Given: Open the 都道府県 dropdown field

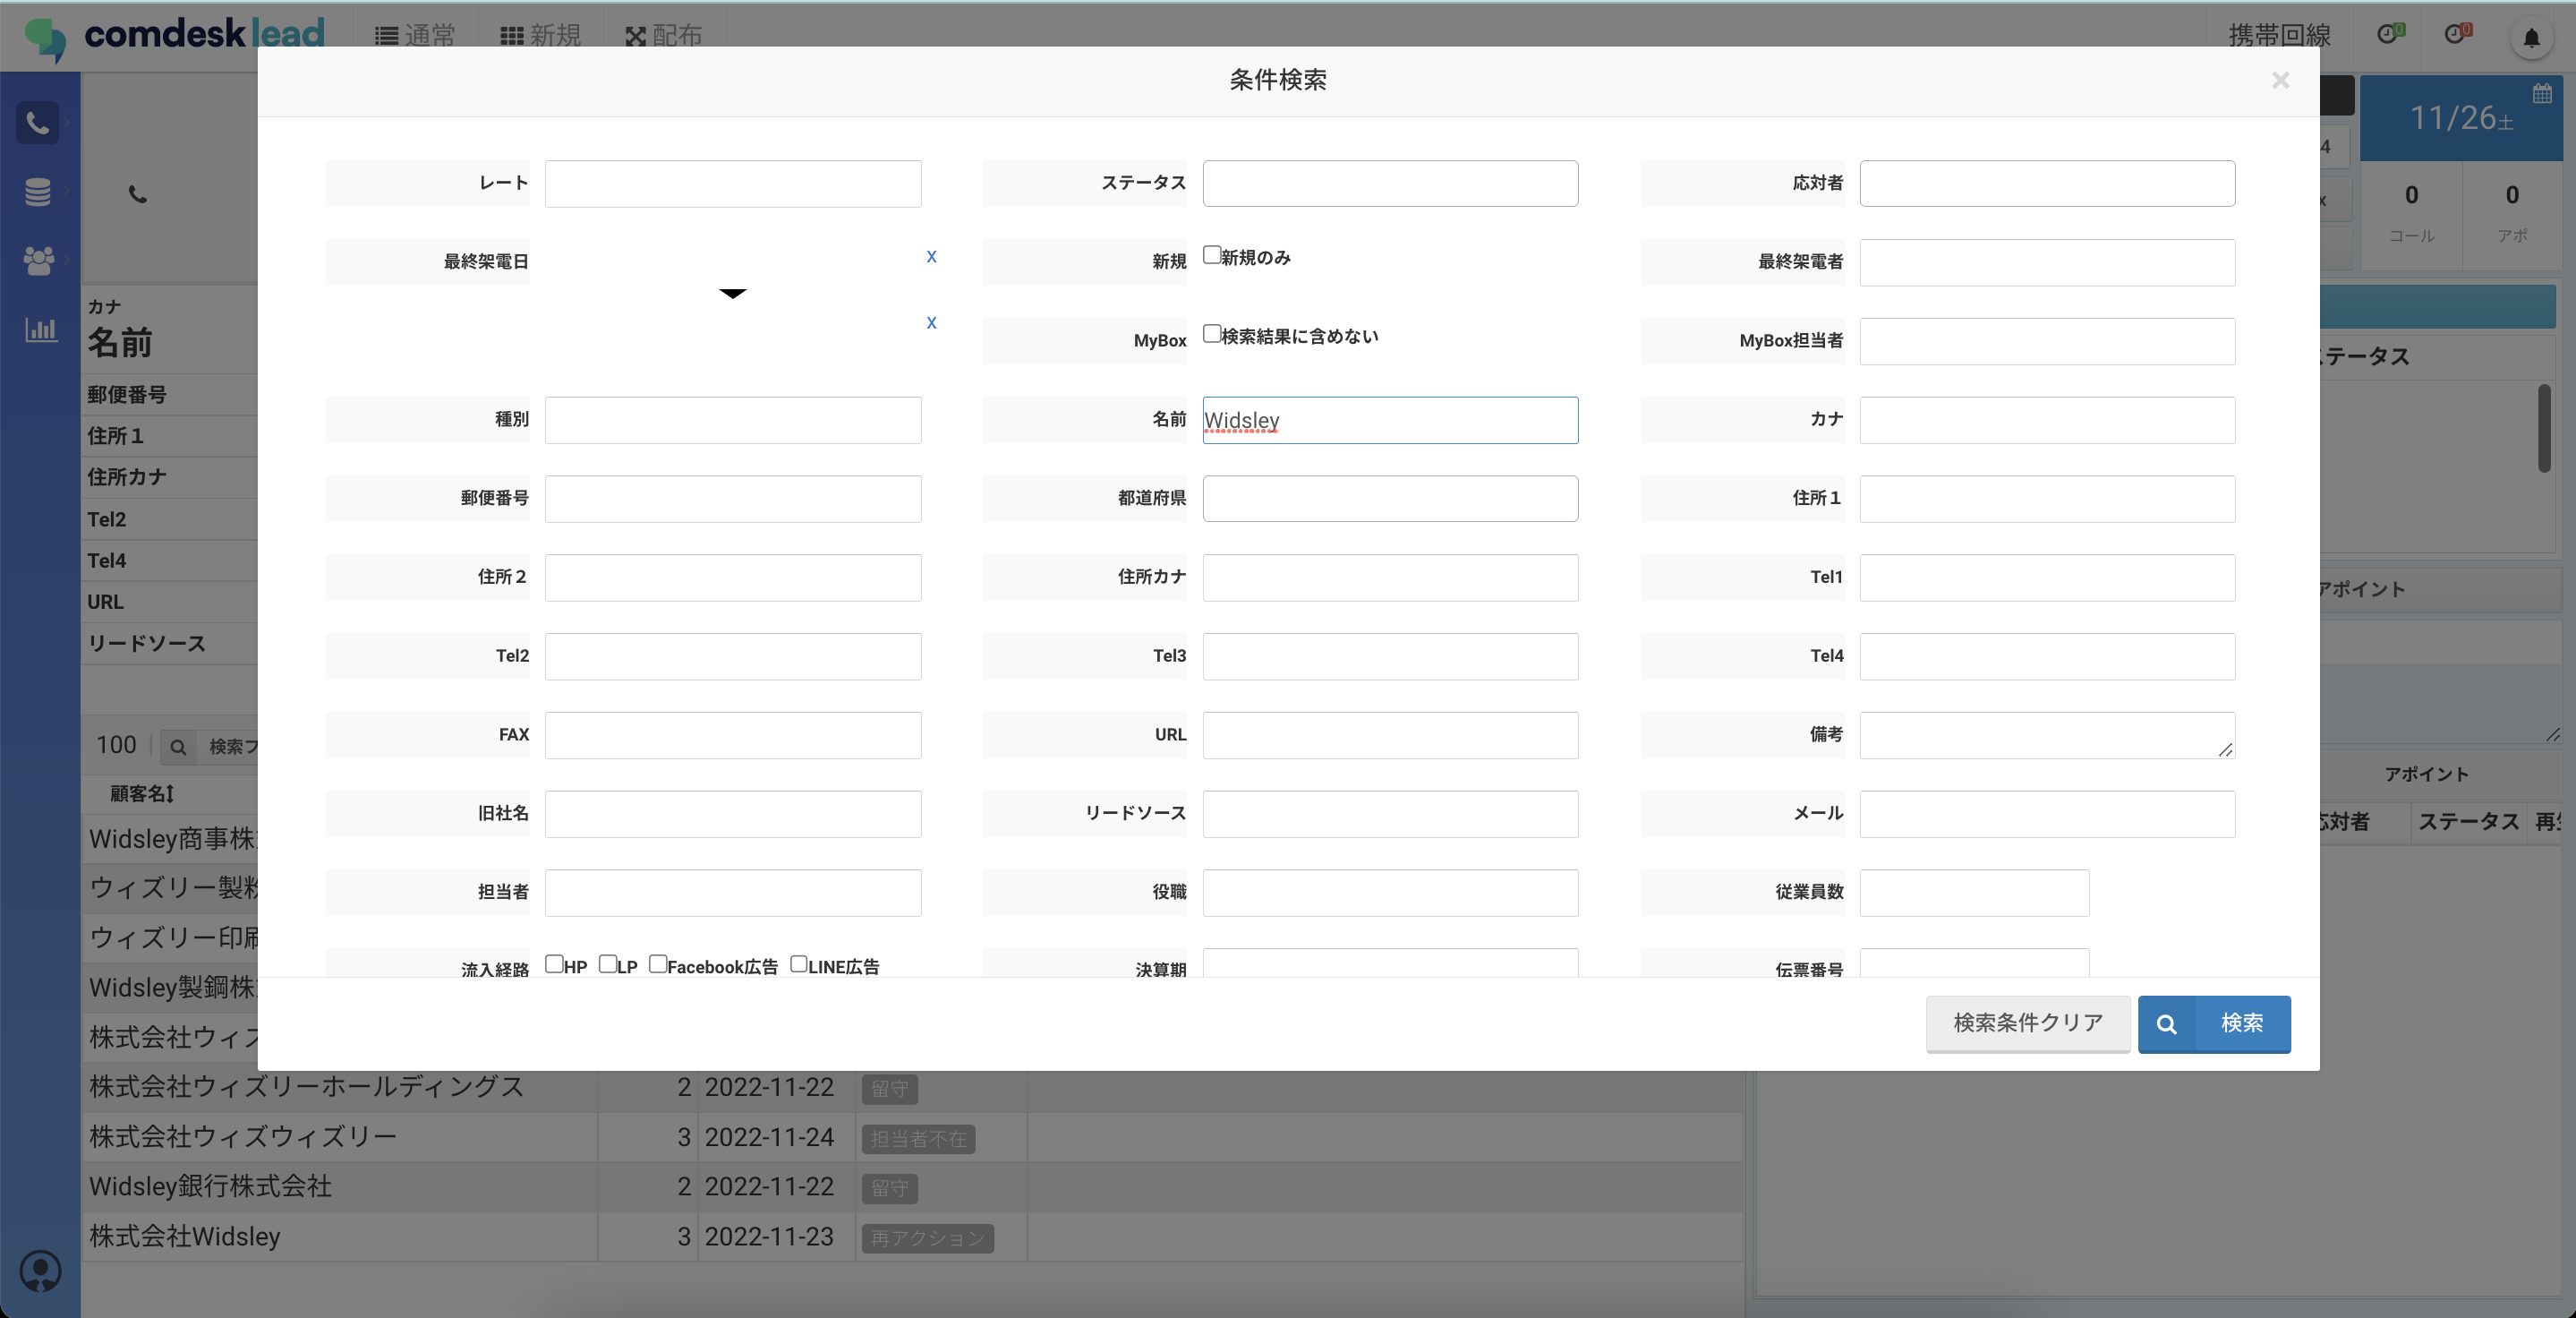Looking at the screenshot, I should pos(1389,499).
